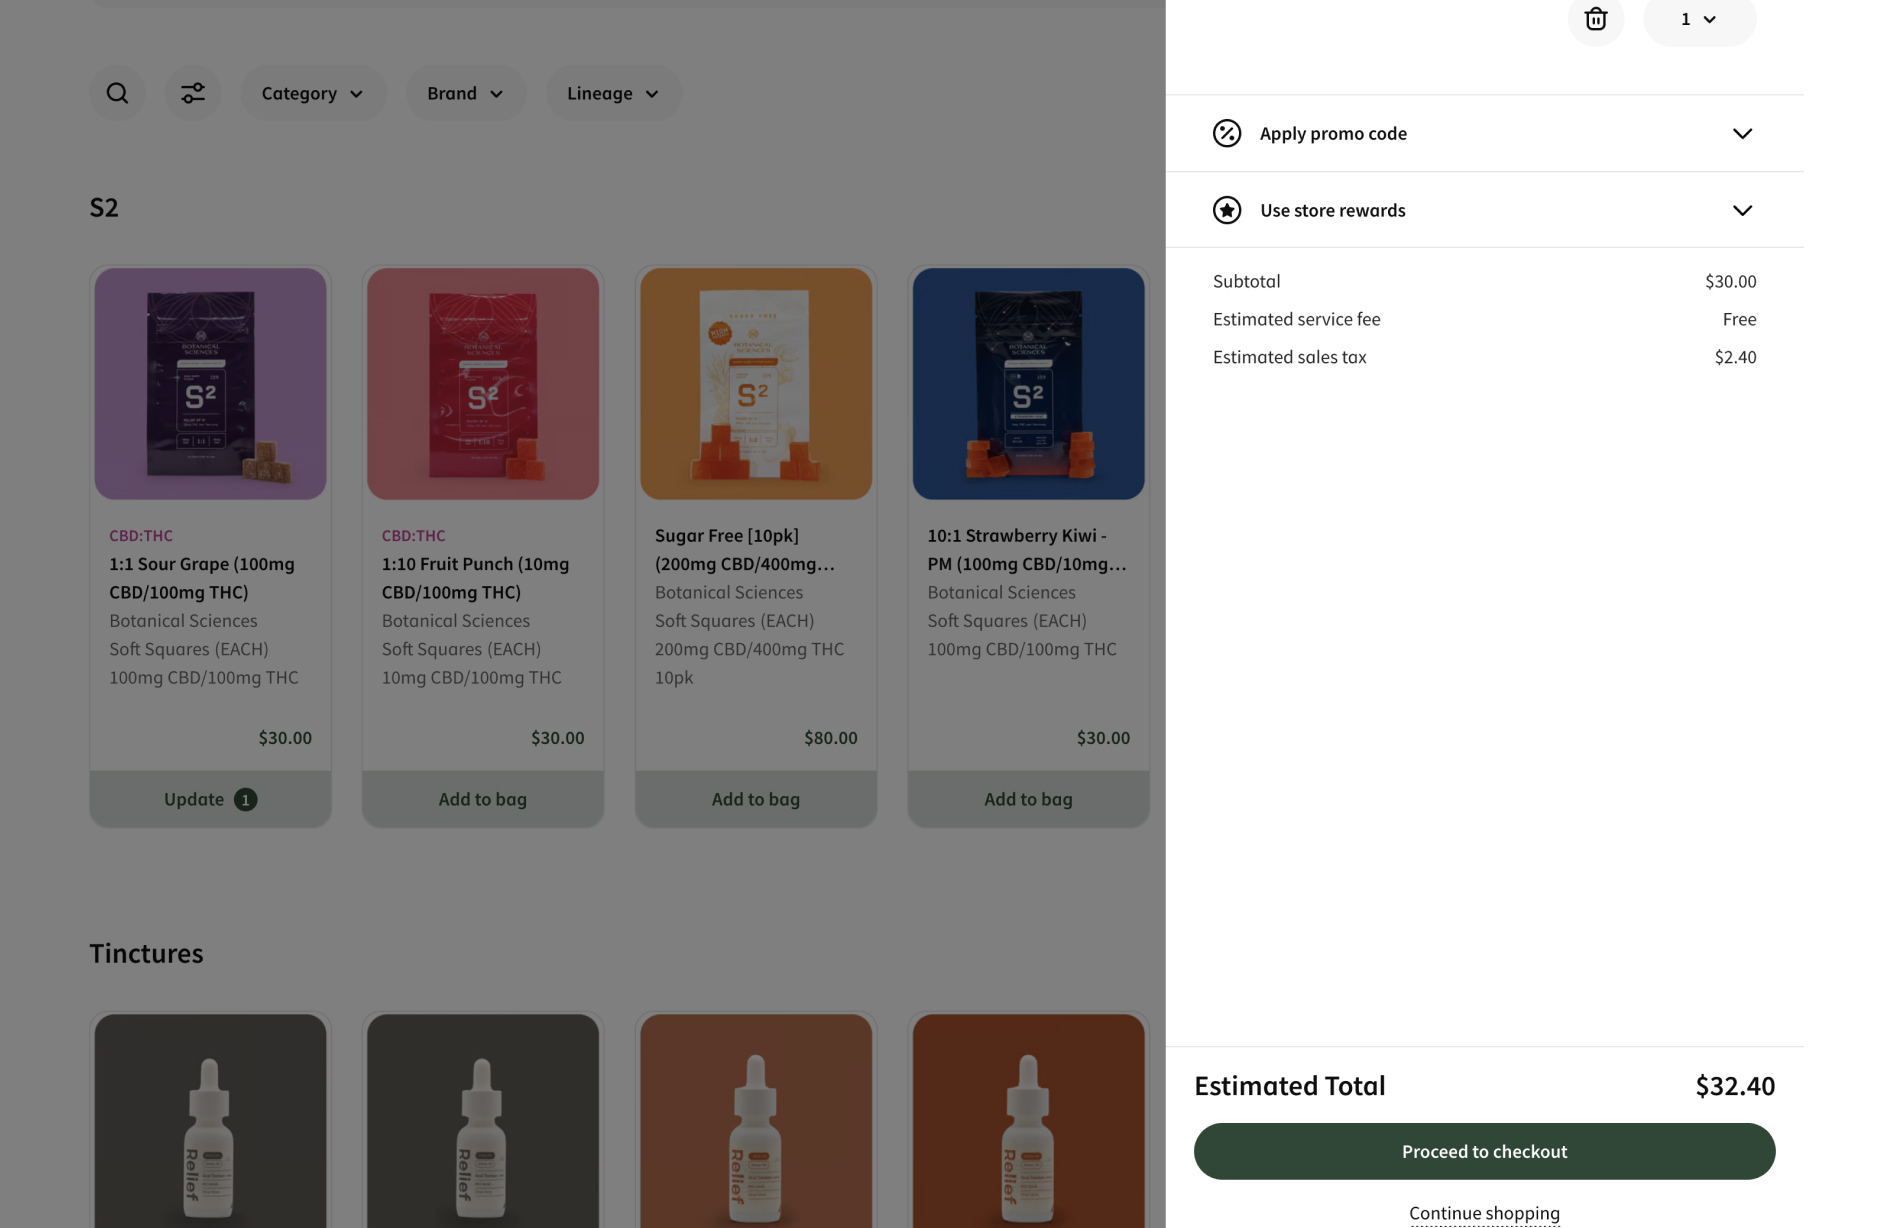Open the product search icon

pyautogui.click(x=117, y=93)
